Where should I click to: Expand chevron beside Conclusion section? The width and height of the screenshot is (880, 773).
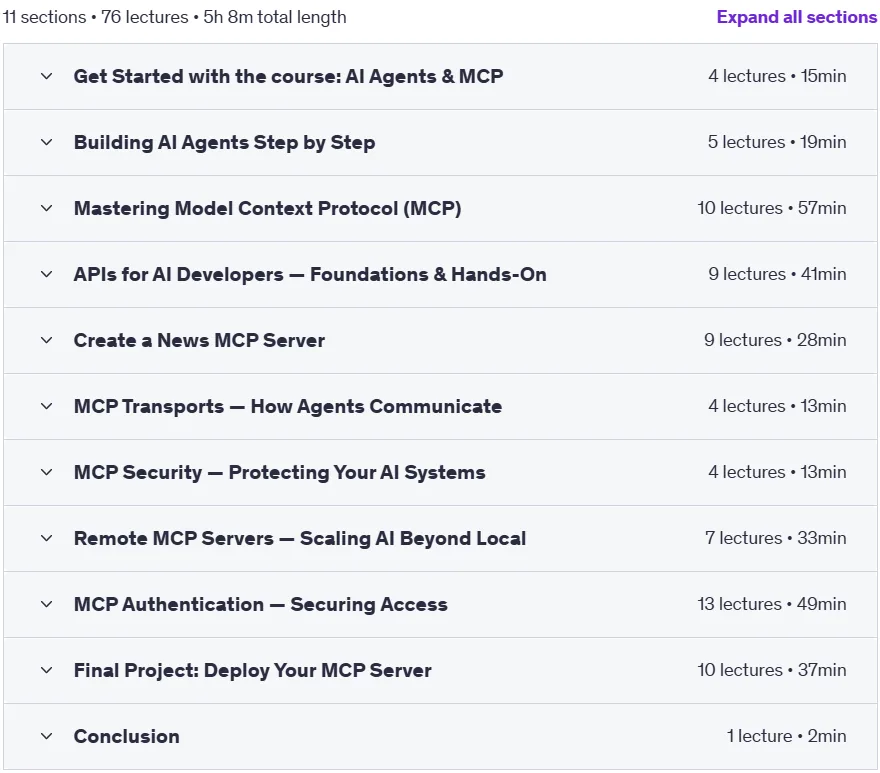[x=47, y=736]
